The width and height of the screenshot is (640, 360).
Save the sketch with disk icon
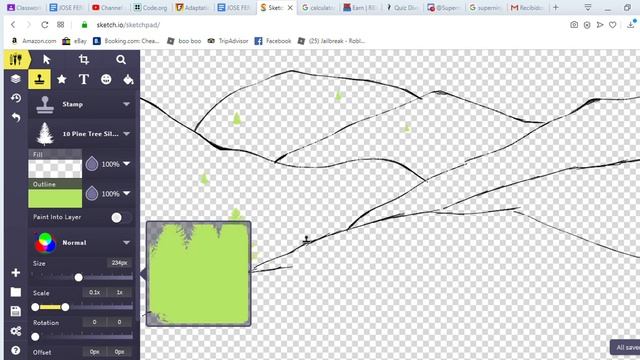tap(16, 311)
